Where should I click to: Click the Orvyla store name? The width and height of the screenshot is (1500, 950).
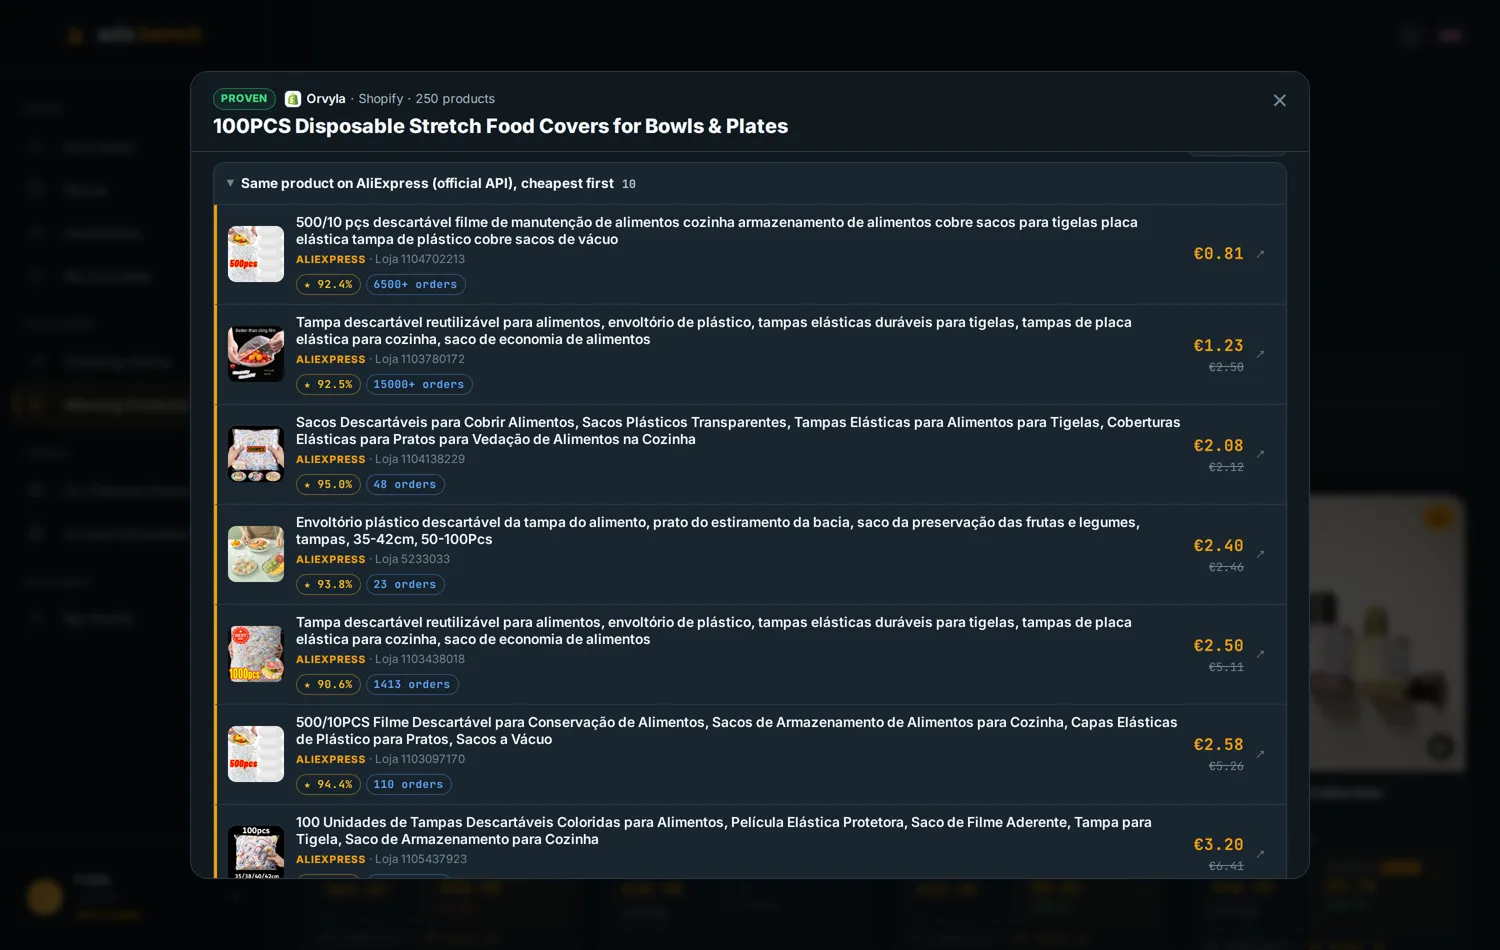[326, 99]
